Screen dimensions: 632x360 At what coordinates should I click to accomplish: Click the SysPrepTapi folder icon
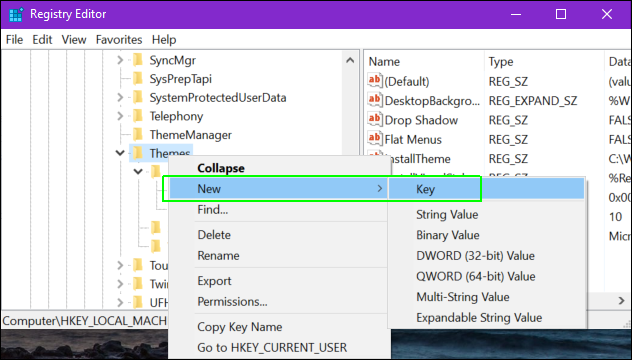[138, 79]
